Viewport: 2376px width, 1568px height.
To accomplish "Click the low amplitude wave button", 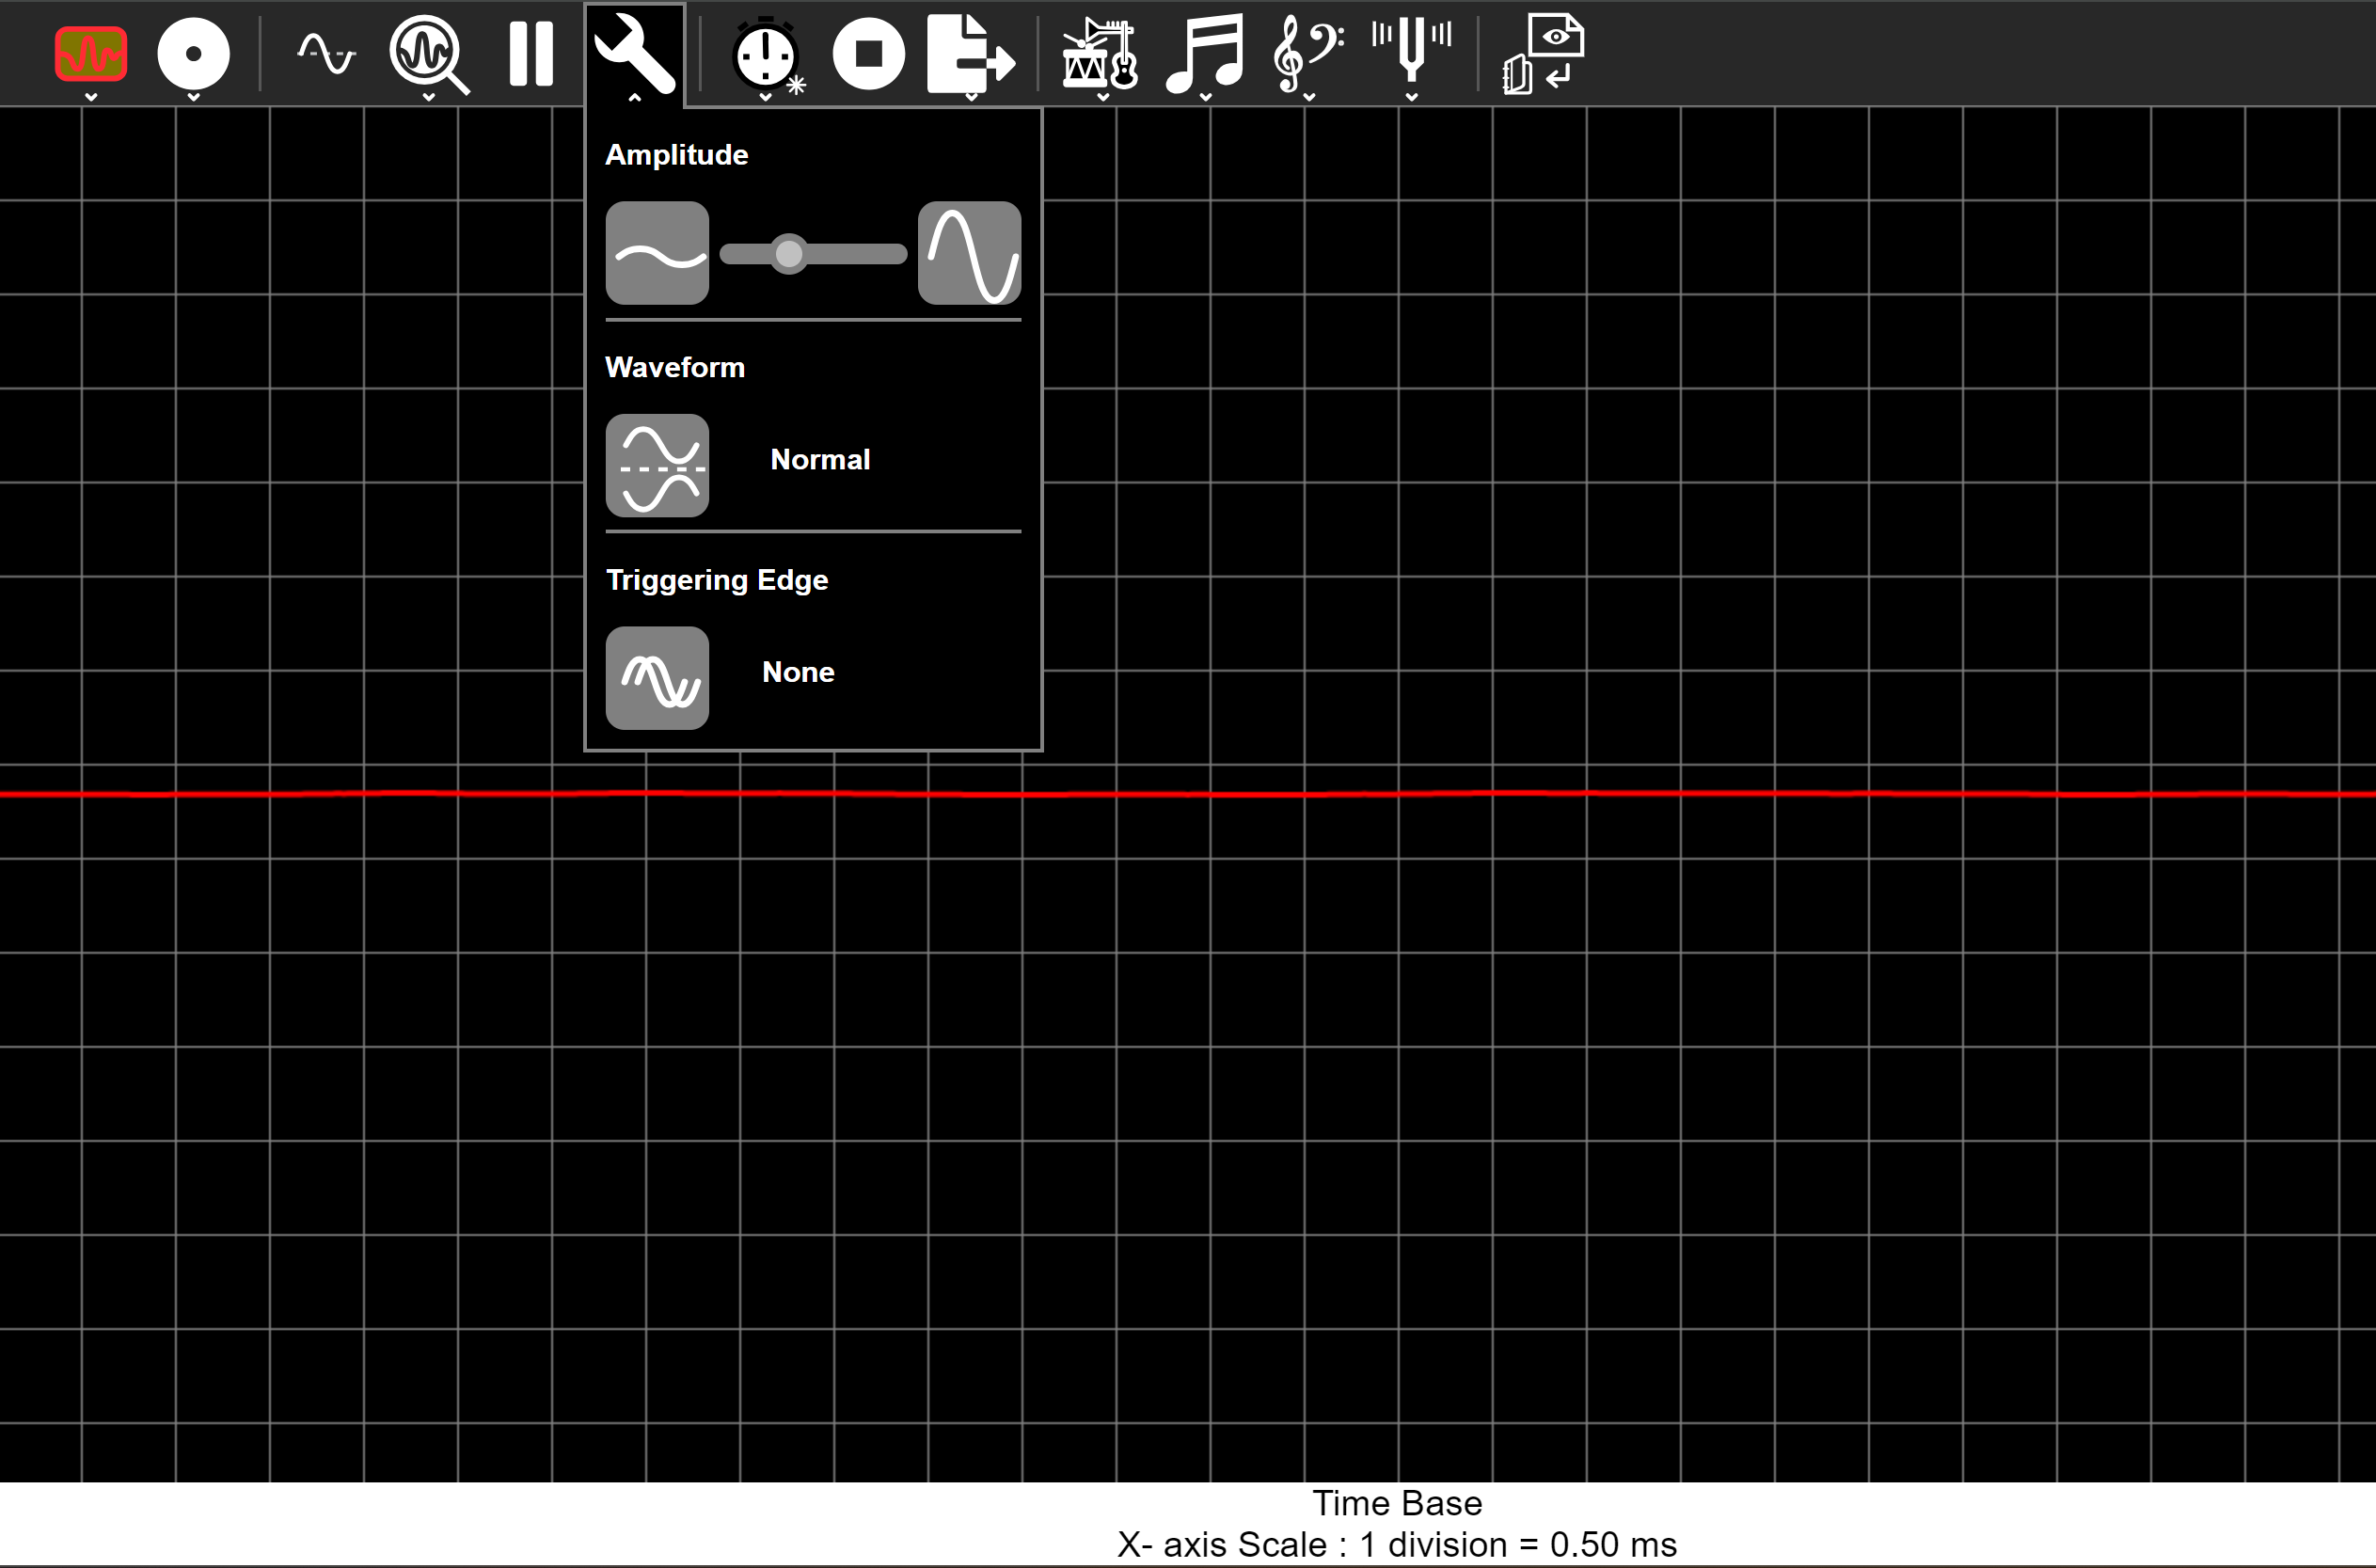I will [657, 253].
